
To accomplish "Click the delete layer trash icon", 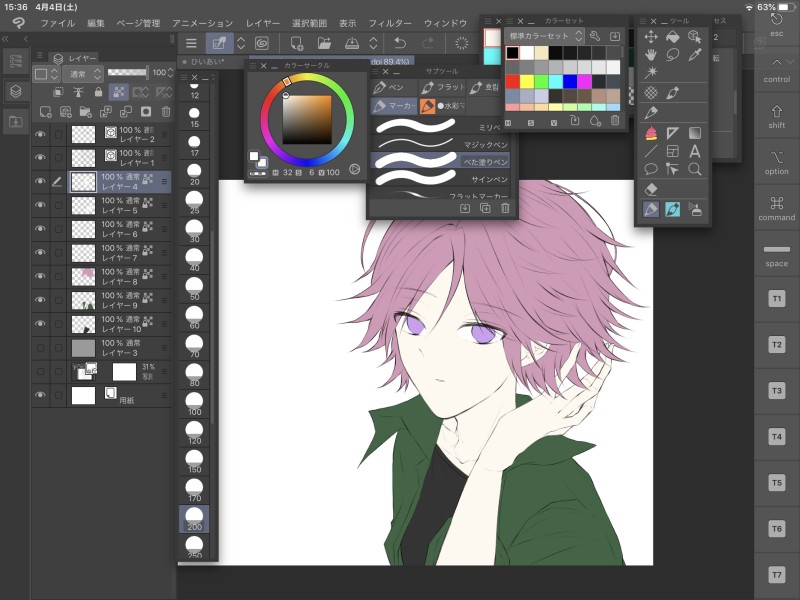I will (166, 112).
